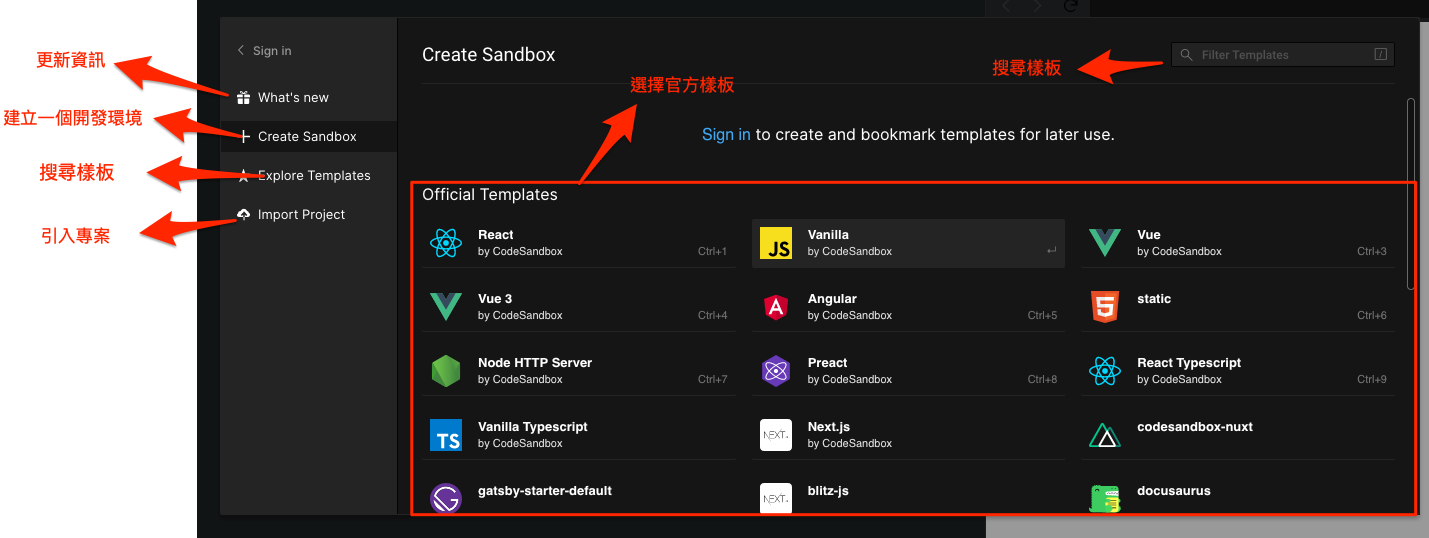Click the Filter Templates search field
Screen dimensions: 1429x538
[x=1282, y=55]
